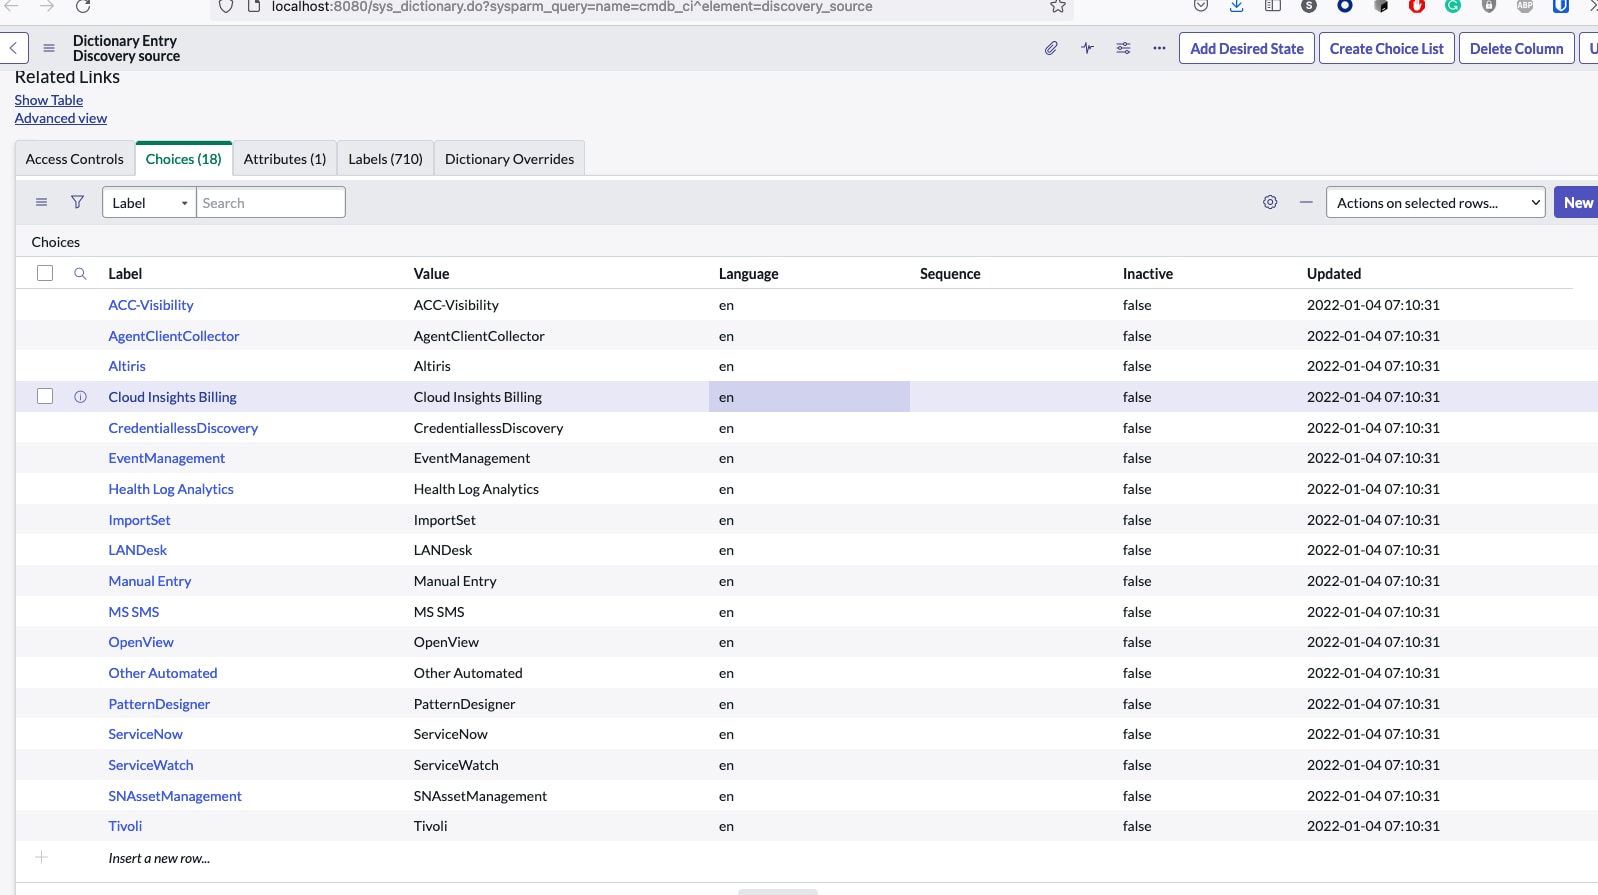Open the Attributes (1) tab
Image resolution: width=1598 pixels, height=895 pixels.
[x=285, y=159]
